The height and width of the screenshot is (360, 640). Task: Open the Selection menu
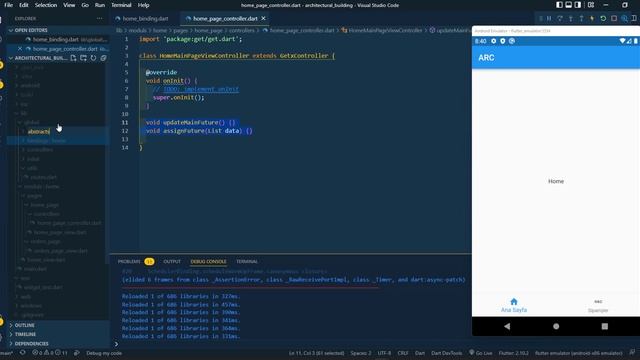(46, 5)
